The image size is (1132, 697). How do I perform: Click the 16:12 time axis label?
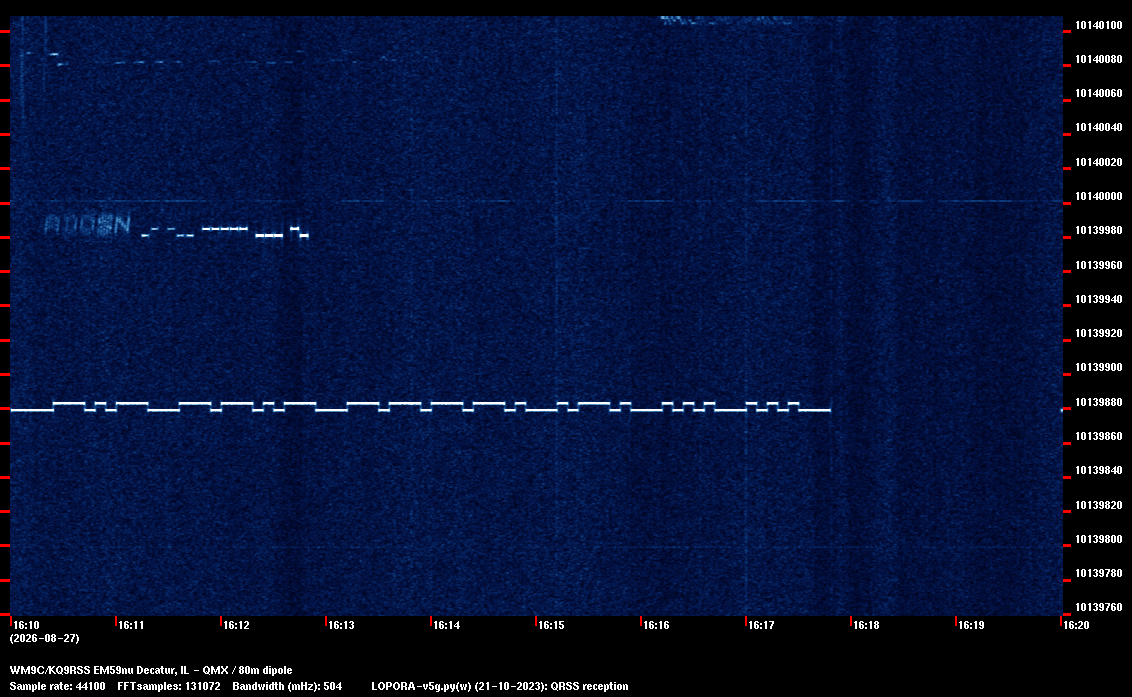[x=236, y=625]
